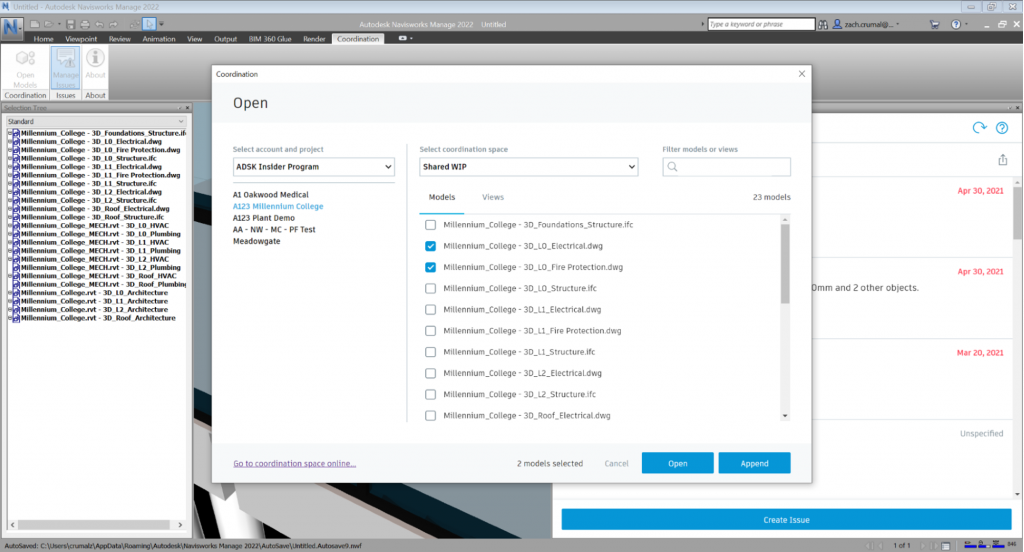Viewport: 1024px width, 552px height.
Task: Follow the Go to coordination space online link
Action: (295, 464)
